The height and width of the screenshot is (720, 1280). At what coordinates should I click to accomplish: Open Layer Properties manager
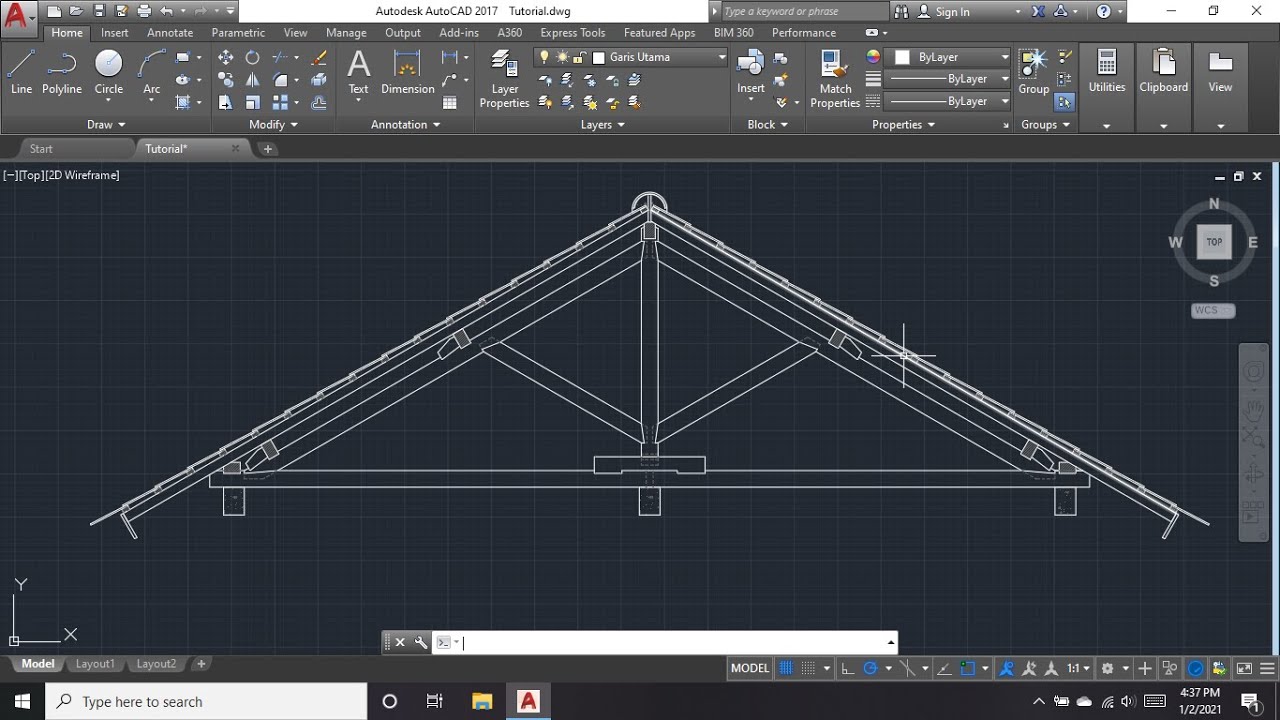point(504,80)
